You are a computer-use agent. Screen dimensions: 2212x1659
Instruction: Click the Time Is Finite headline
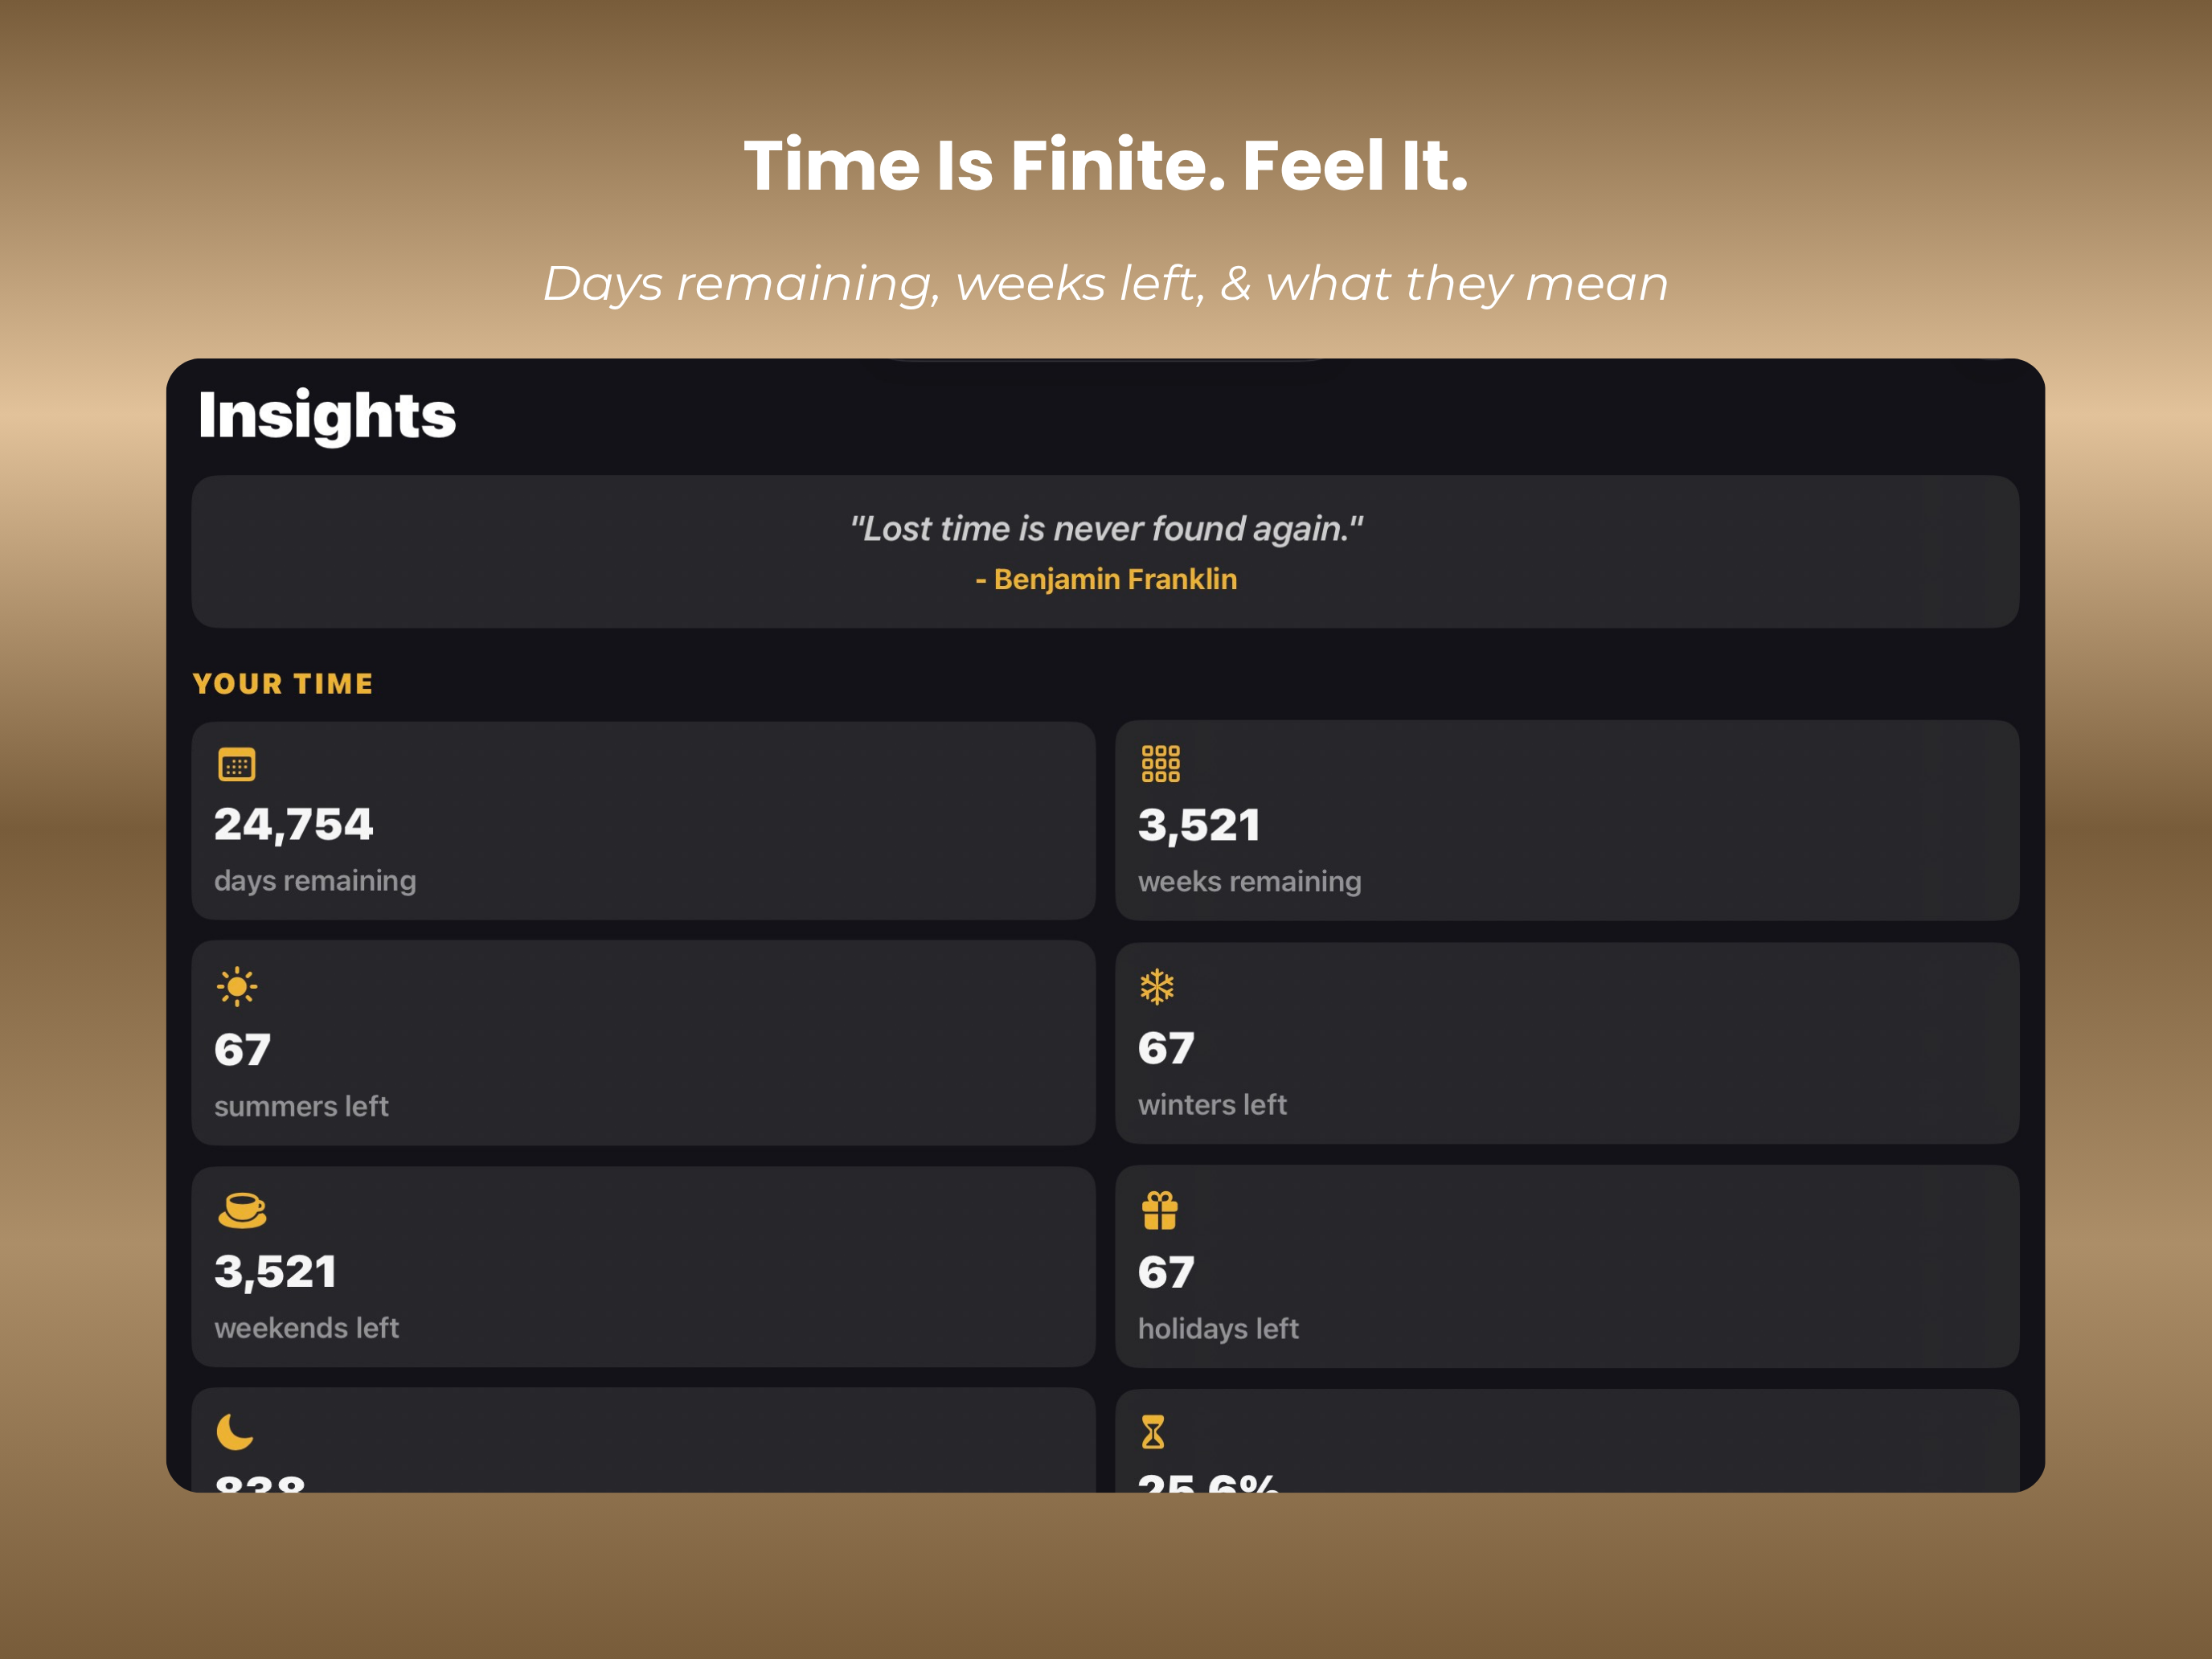[x=1106, y=165]
